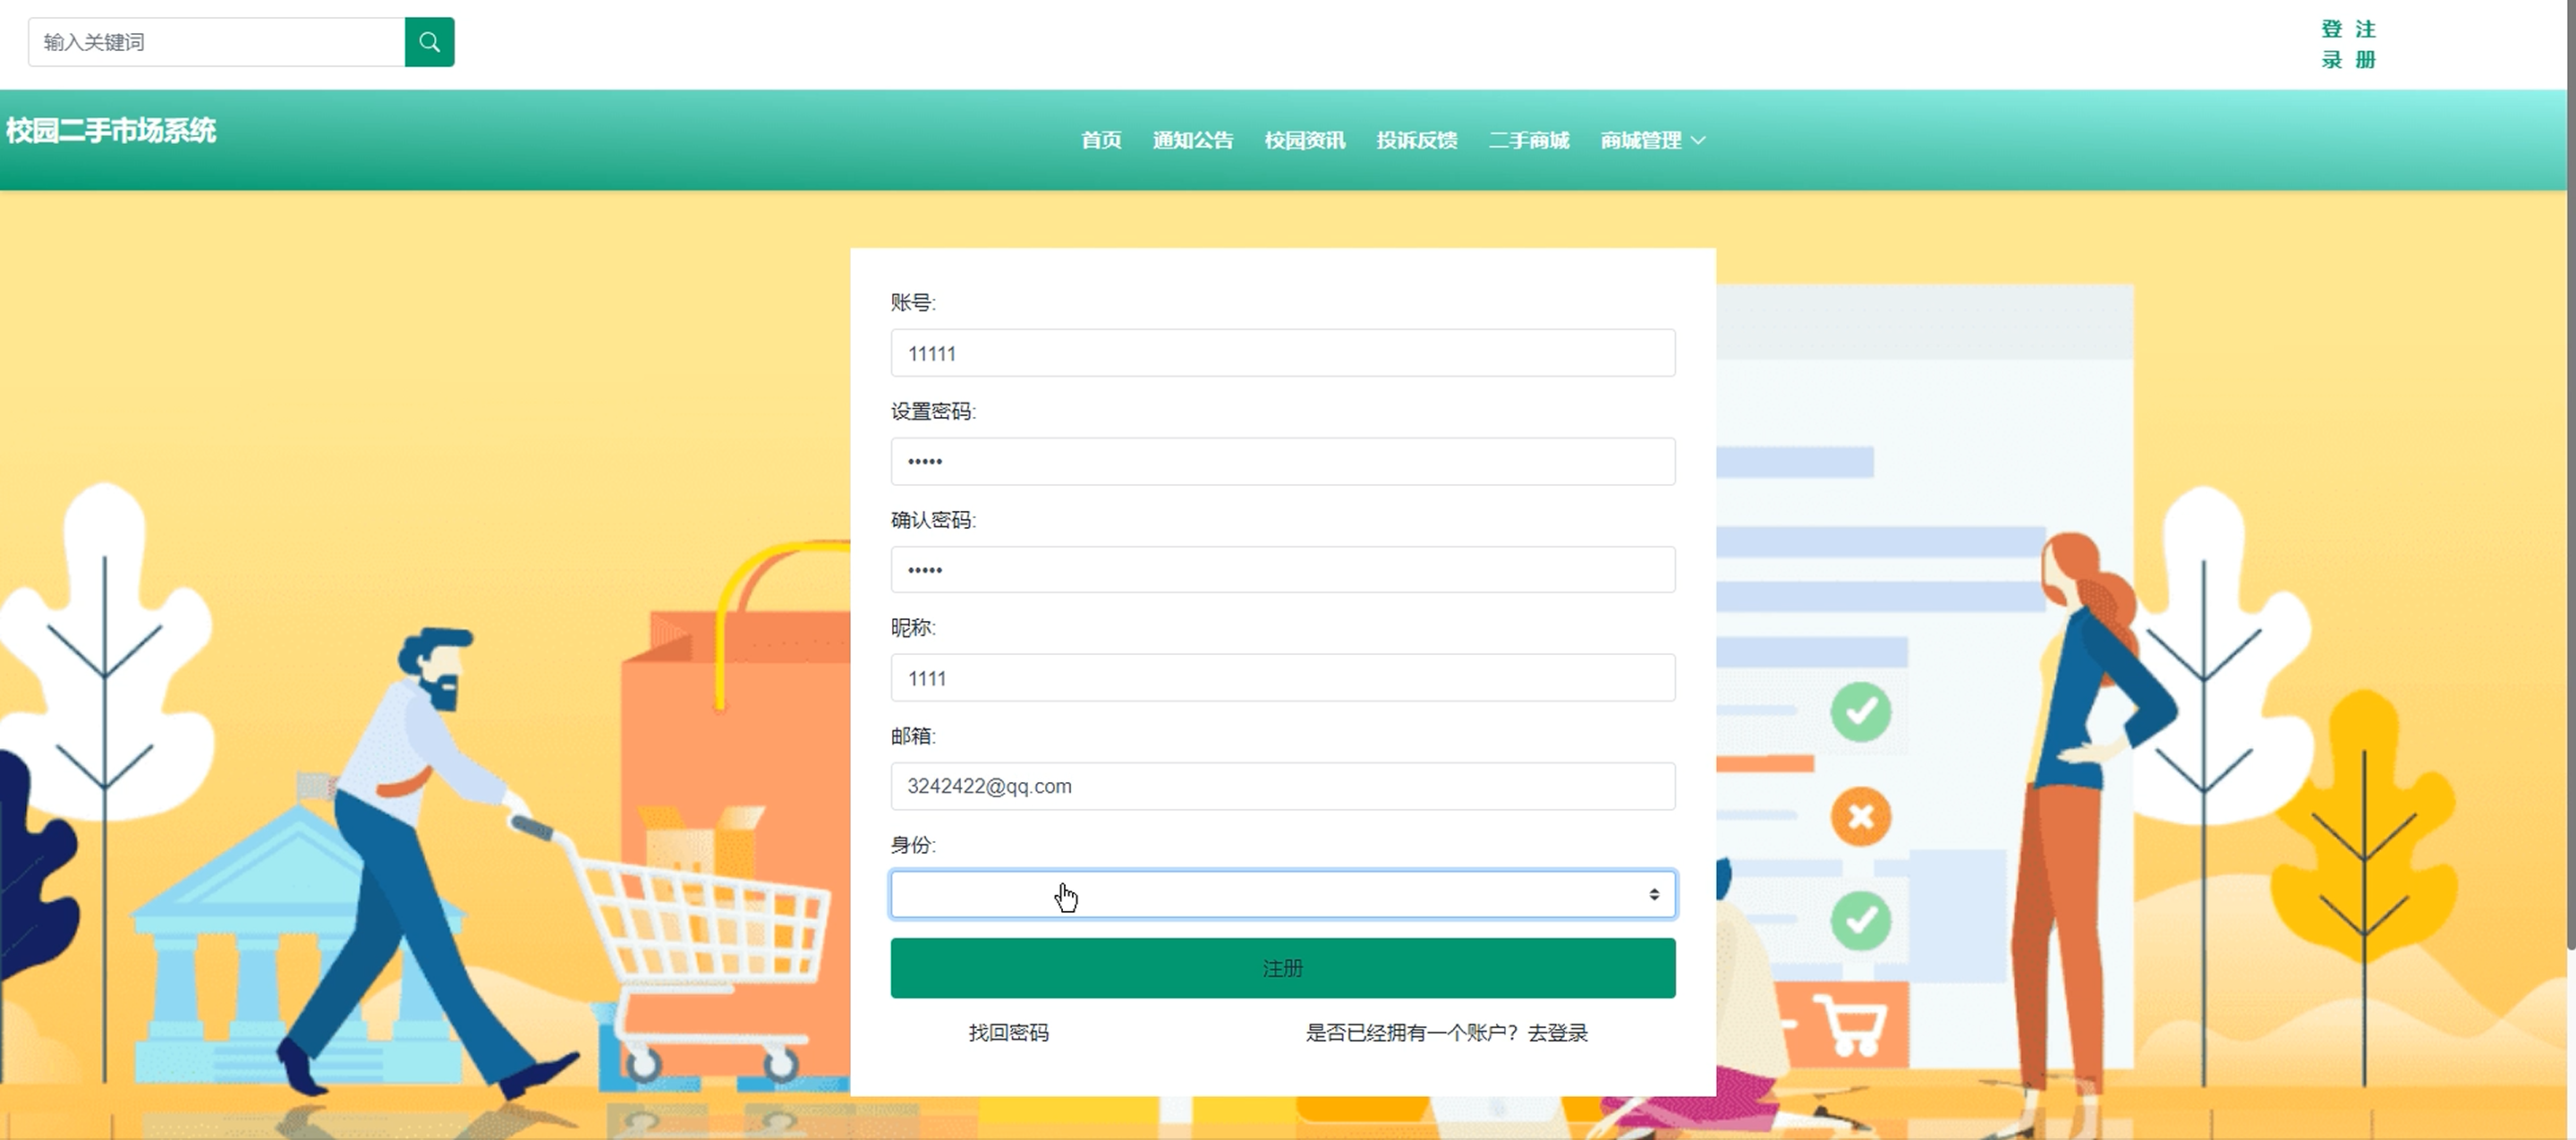Go to 首页 in navigation bar

1101,141
